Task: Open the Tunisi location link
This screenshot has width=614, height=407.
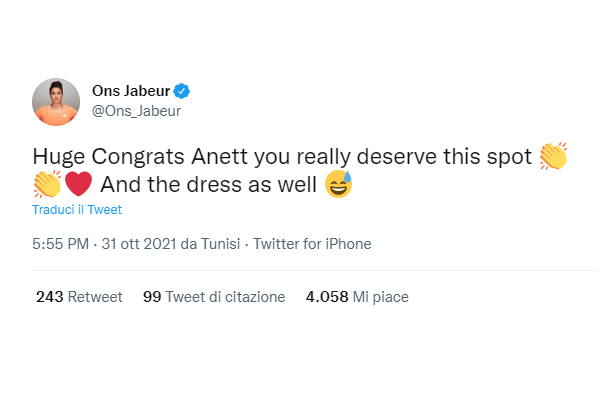Action: point(218,243)
